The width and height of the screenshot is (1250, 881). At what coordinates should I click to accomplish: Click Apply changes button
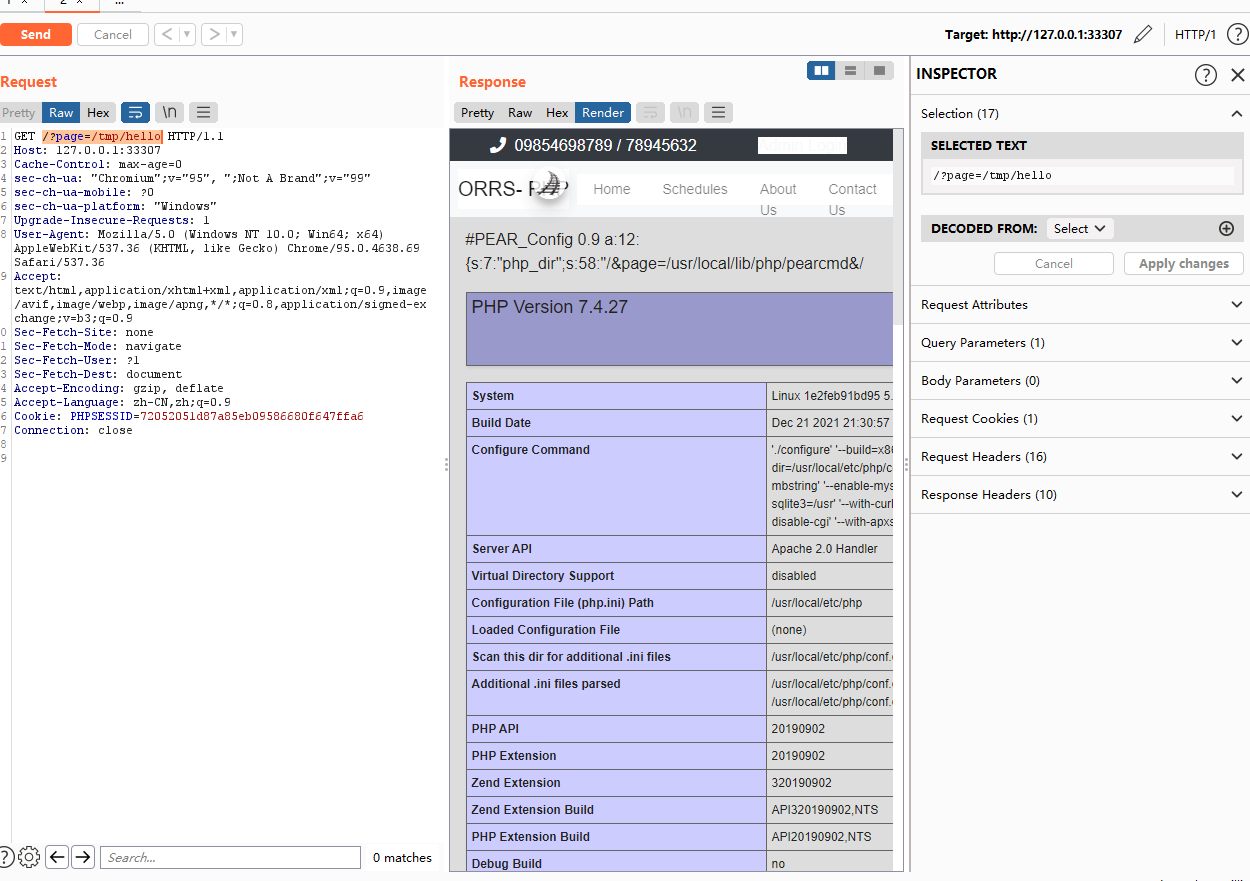(x=1183, y=264)
